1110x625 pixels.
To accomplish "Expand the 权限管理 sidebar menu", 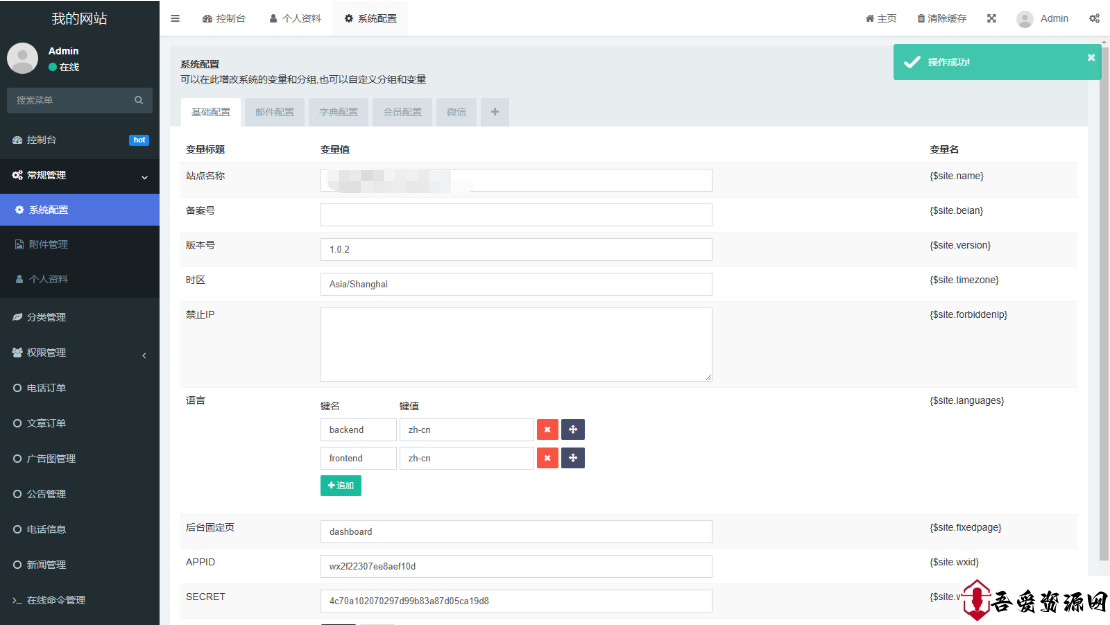I will point(79,353).
